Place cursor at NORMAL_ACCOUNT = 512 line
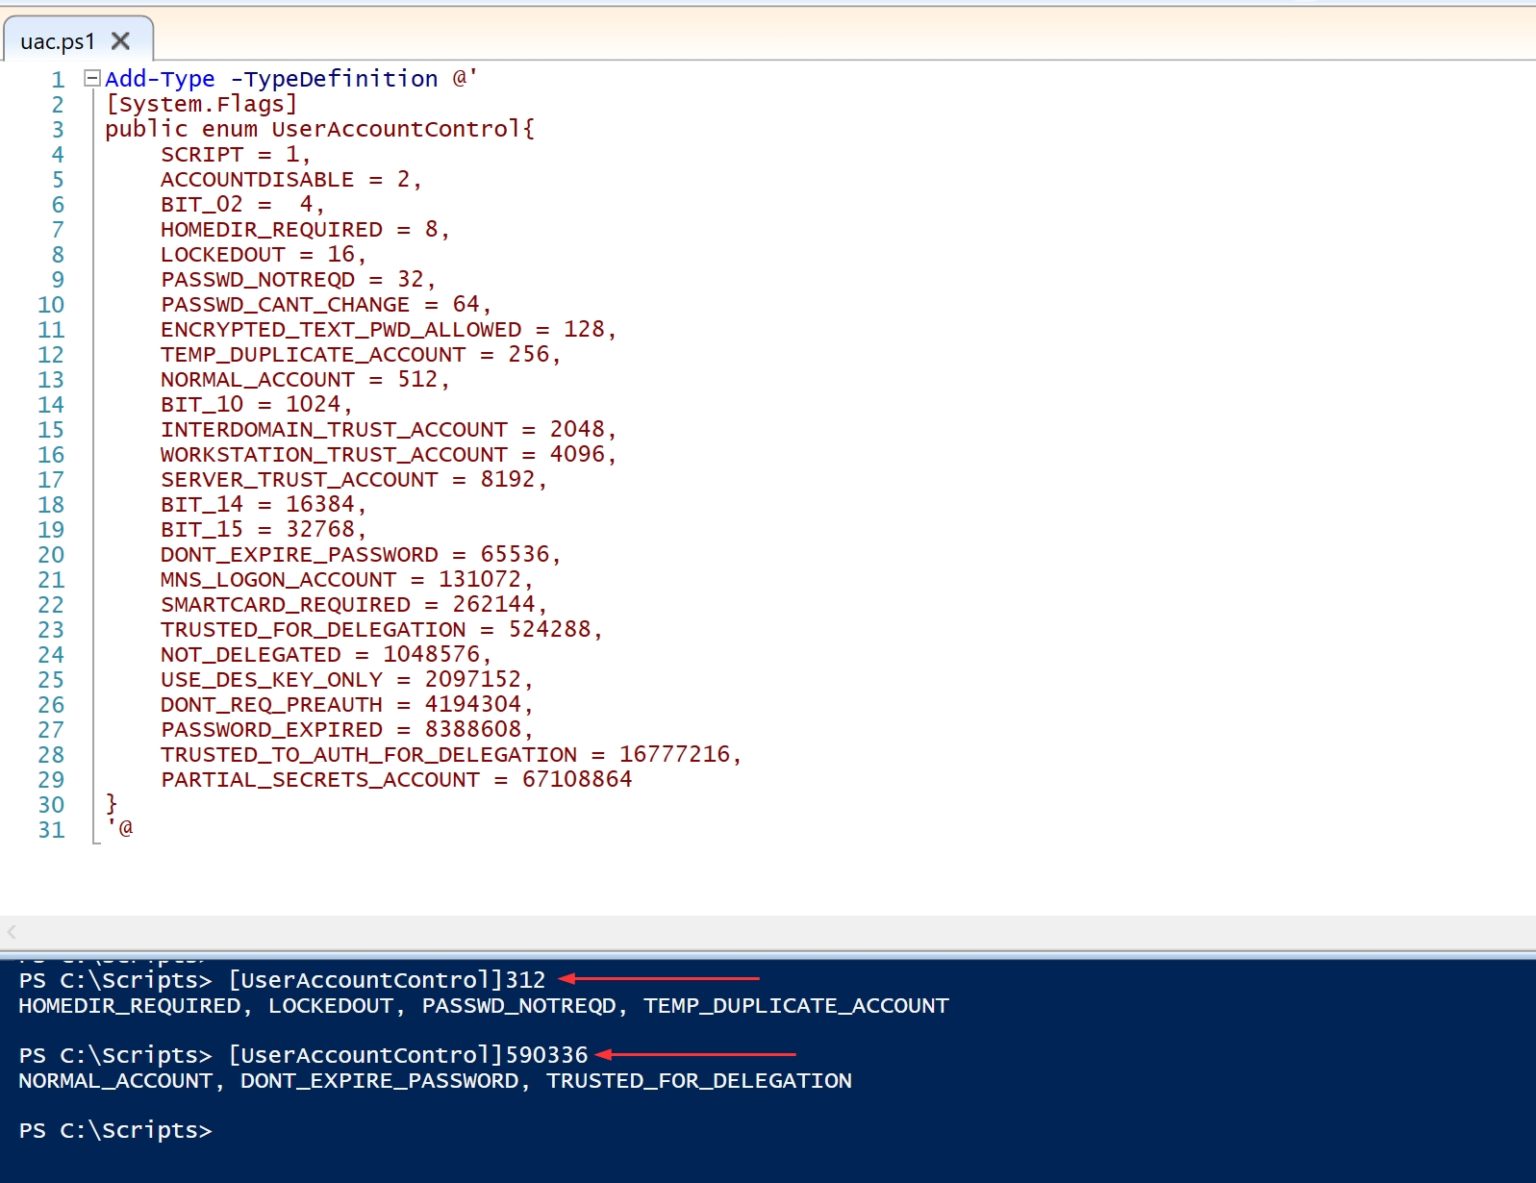This screenshot has width=1536, height=1183. tap(304, 380)
